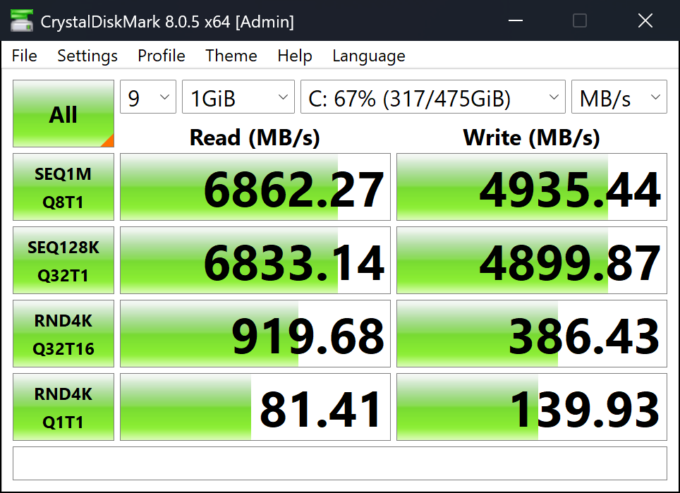This screenshot has width=680, height=493.
Task: Close the CrystalDiskMark window
Action: pyautogui.click(x=645, y=20)
